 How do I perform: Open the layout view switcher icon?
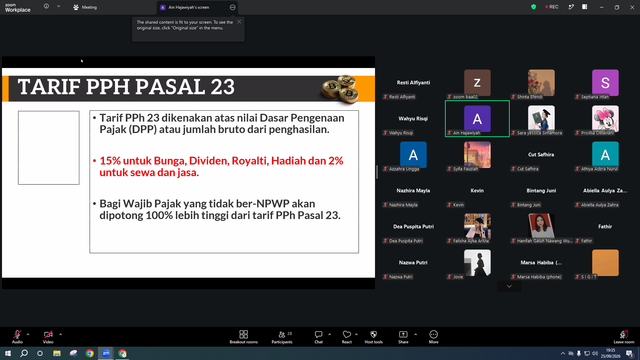click(x=585, y=7)
